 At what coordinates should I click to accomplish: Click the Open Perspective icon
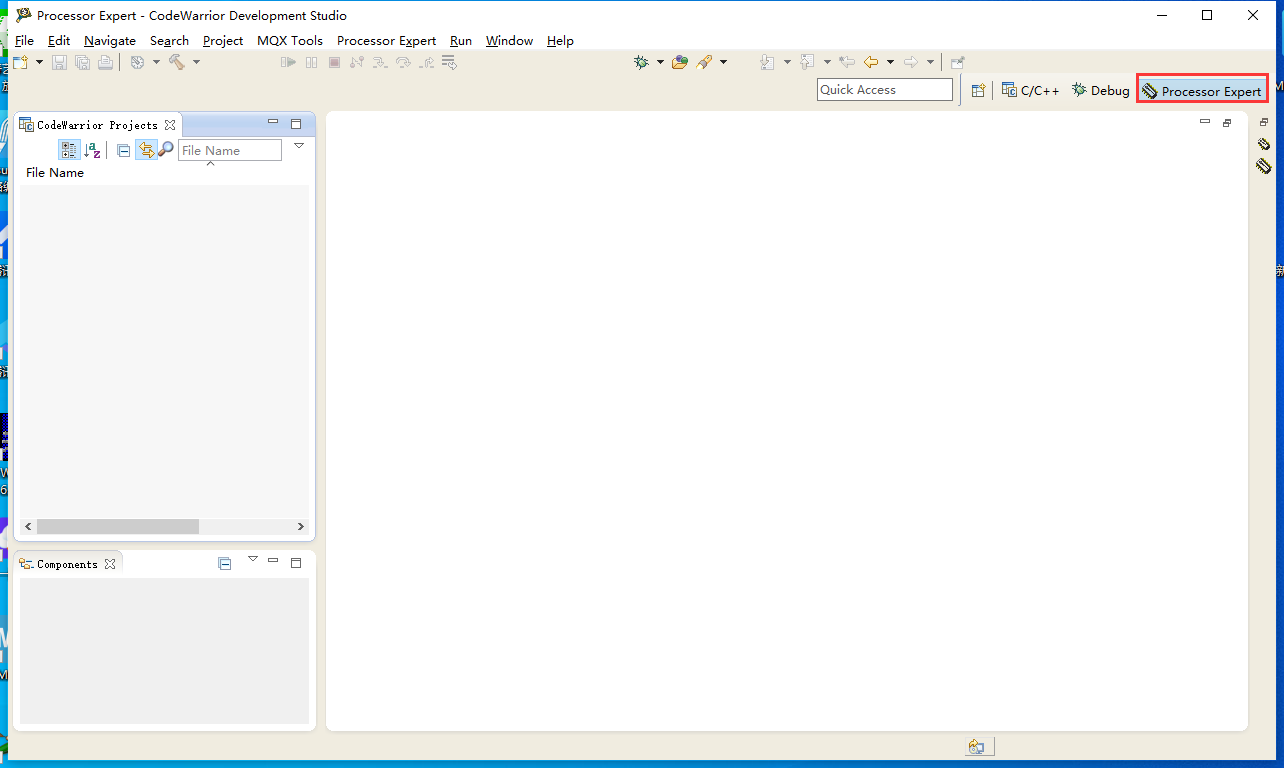(978, 90)
